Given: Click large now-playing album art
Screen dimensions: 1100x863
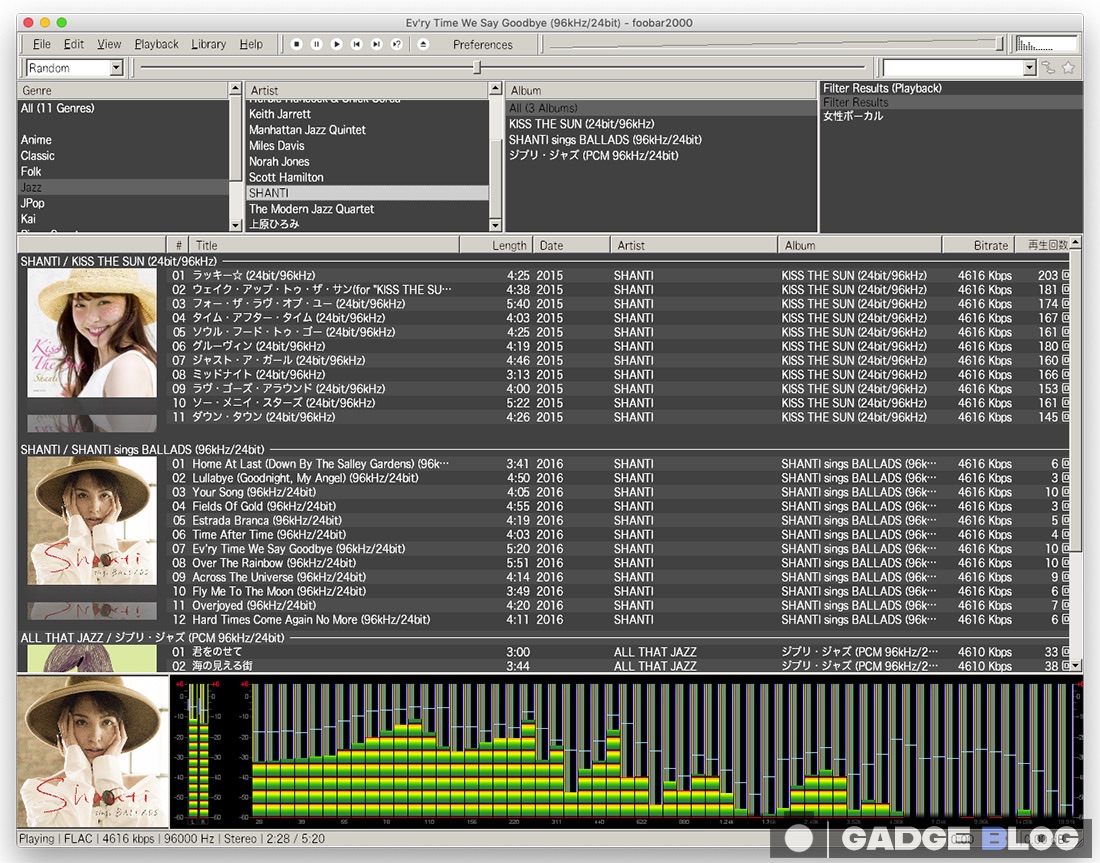Looking at the screenshot, I should (93, 751).
